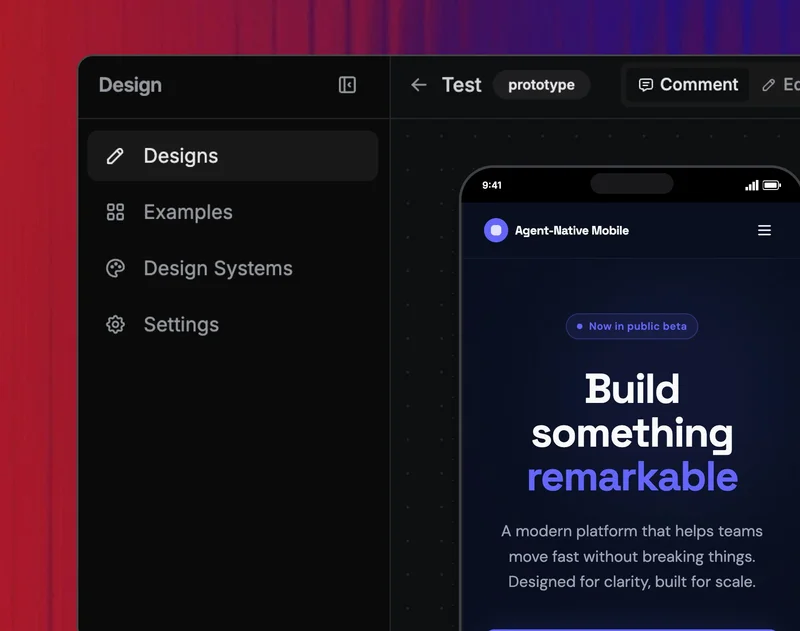Select the purple remarkable headline text
The image size is (800, 631).
coord(632,477)
